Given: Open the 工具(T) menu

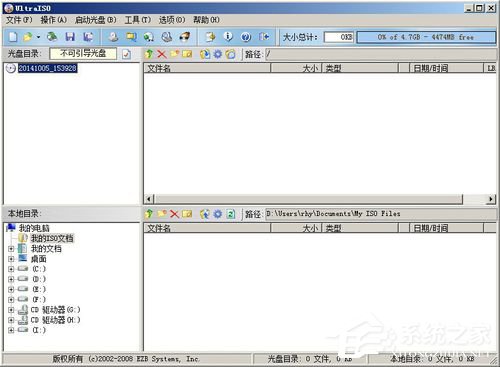Looking at the screenshot, I should click(137, 20).
